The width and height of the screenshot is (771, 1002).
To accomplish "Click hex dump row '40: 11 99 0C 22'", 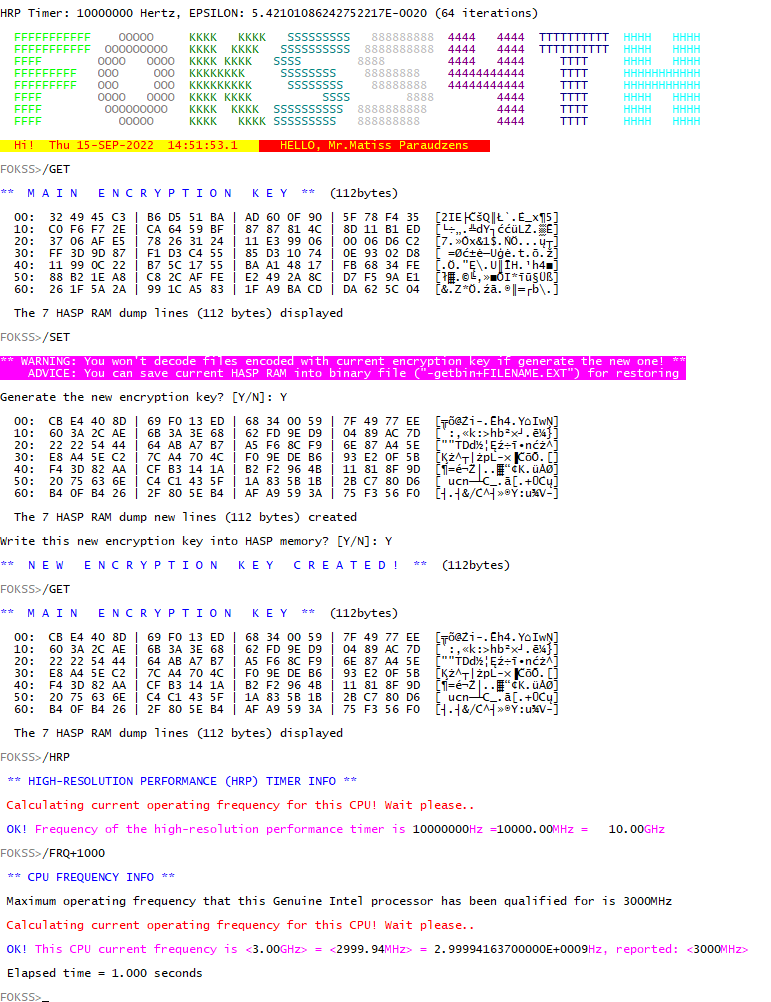I will [286, 265].
